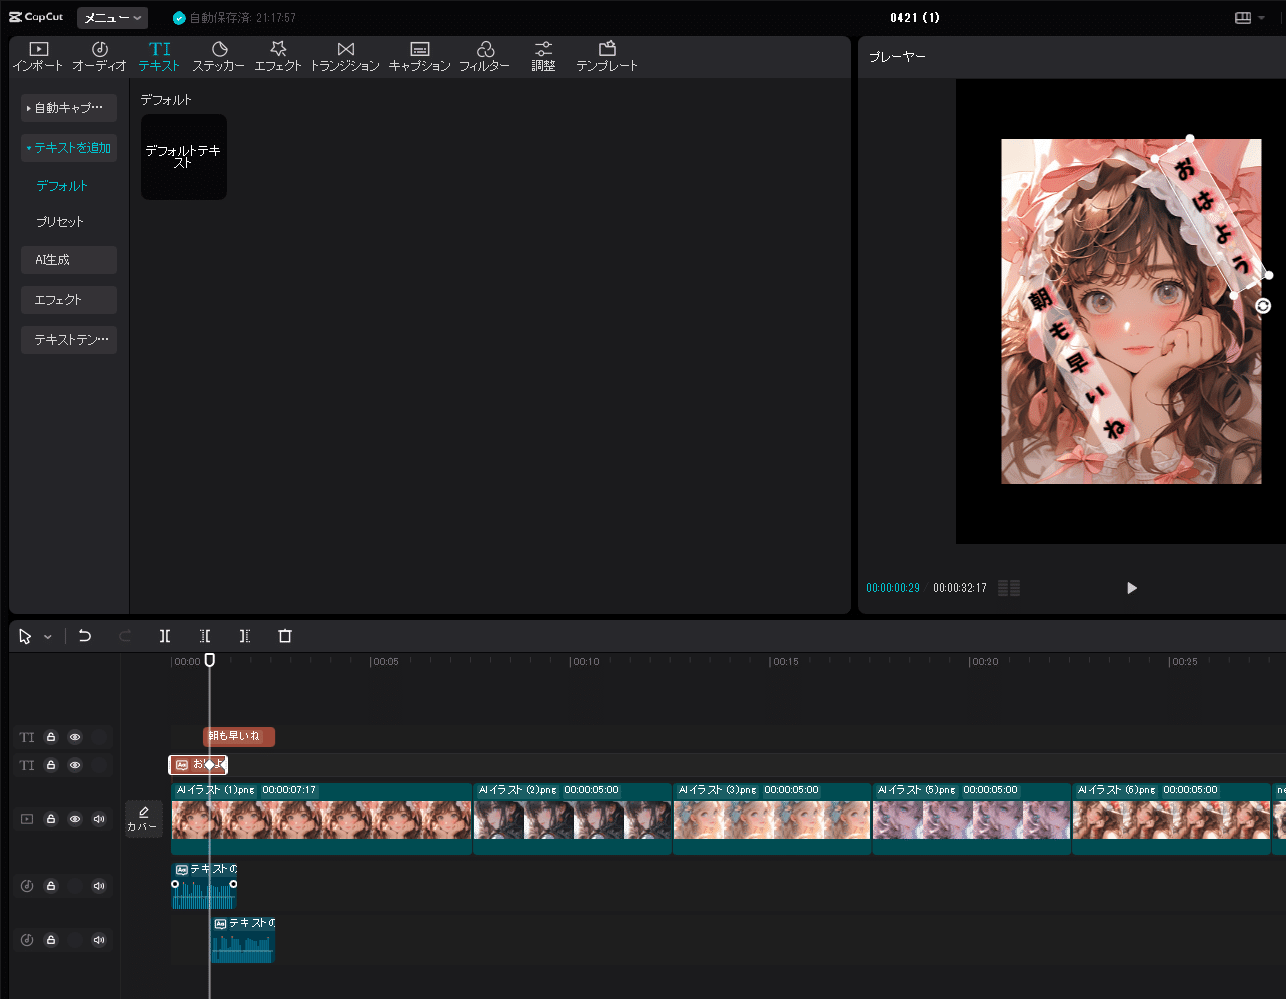Select the 朝も早いね text clip on timeline
Viewport: 1286px width, 999px height.
[x=239, y=737]
